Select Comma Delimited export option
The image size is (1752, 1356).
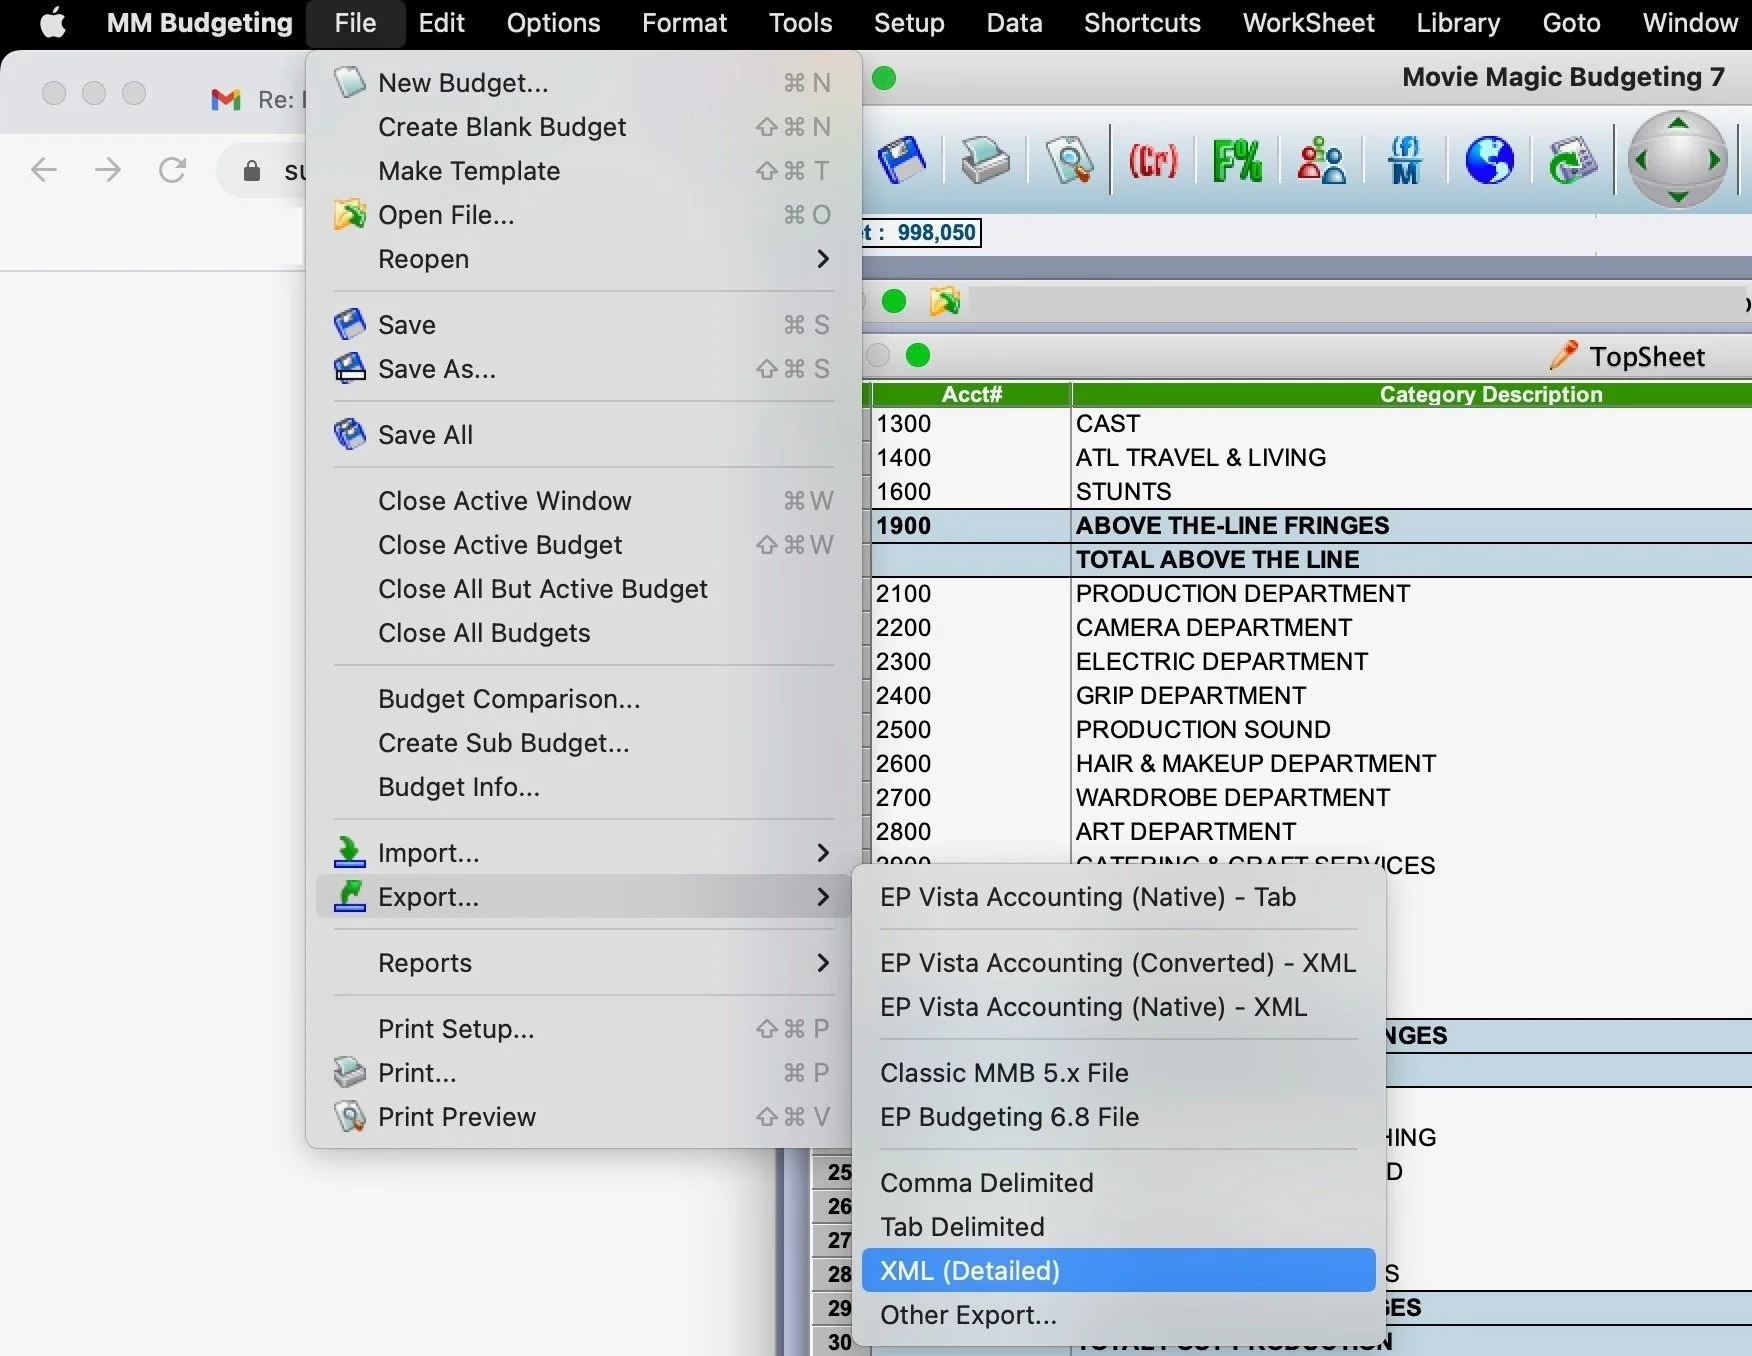tap(1118, 1183)
